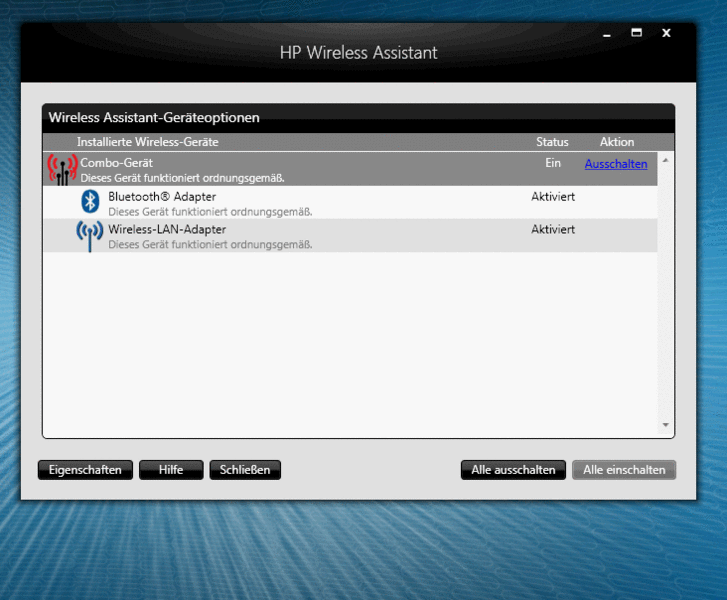Click status description under Combo-Gerät
Image resolution: width=727 pixels, height=600 pixels.
182,178
